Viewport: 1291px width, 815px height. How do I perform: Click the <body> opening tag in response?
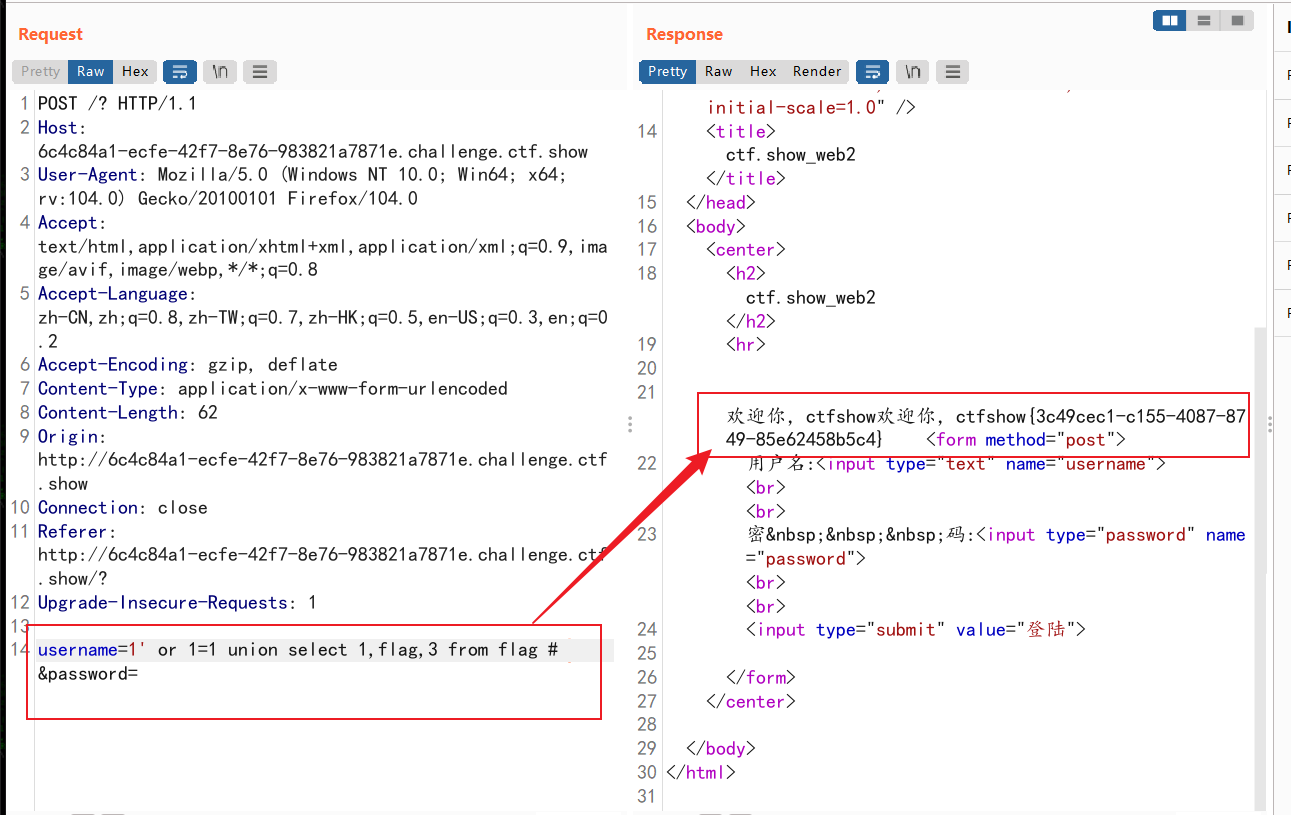pos(716,226)
